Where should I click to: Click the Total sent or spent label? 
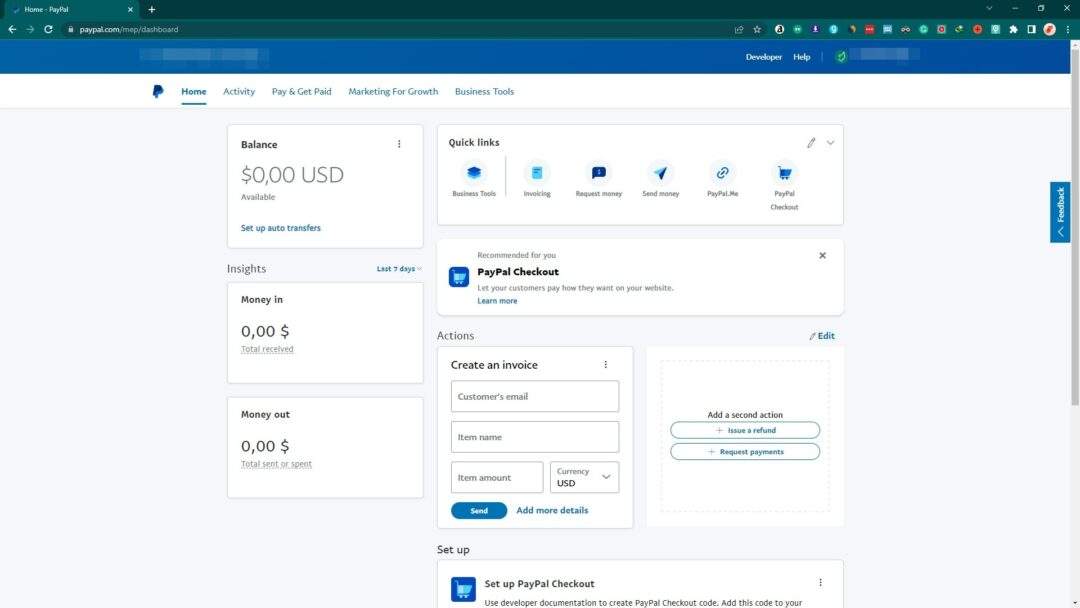point(276,464)
